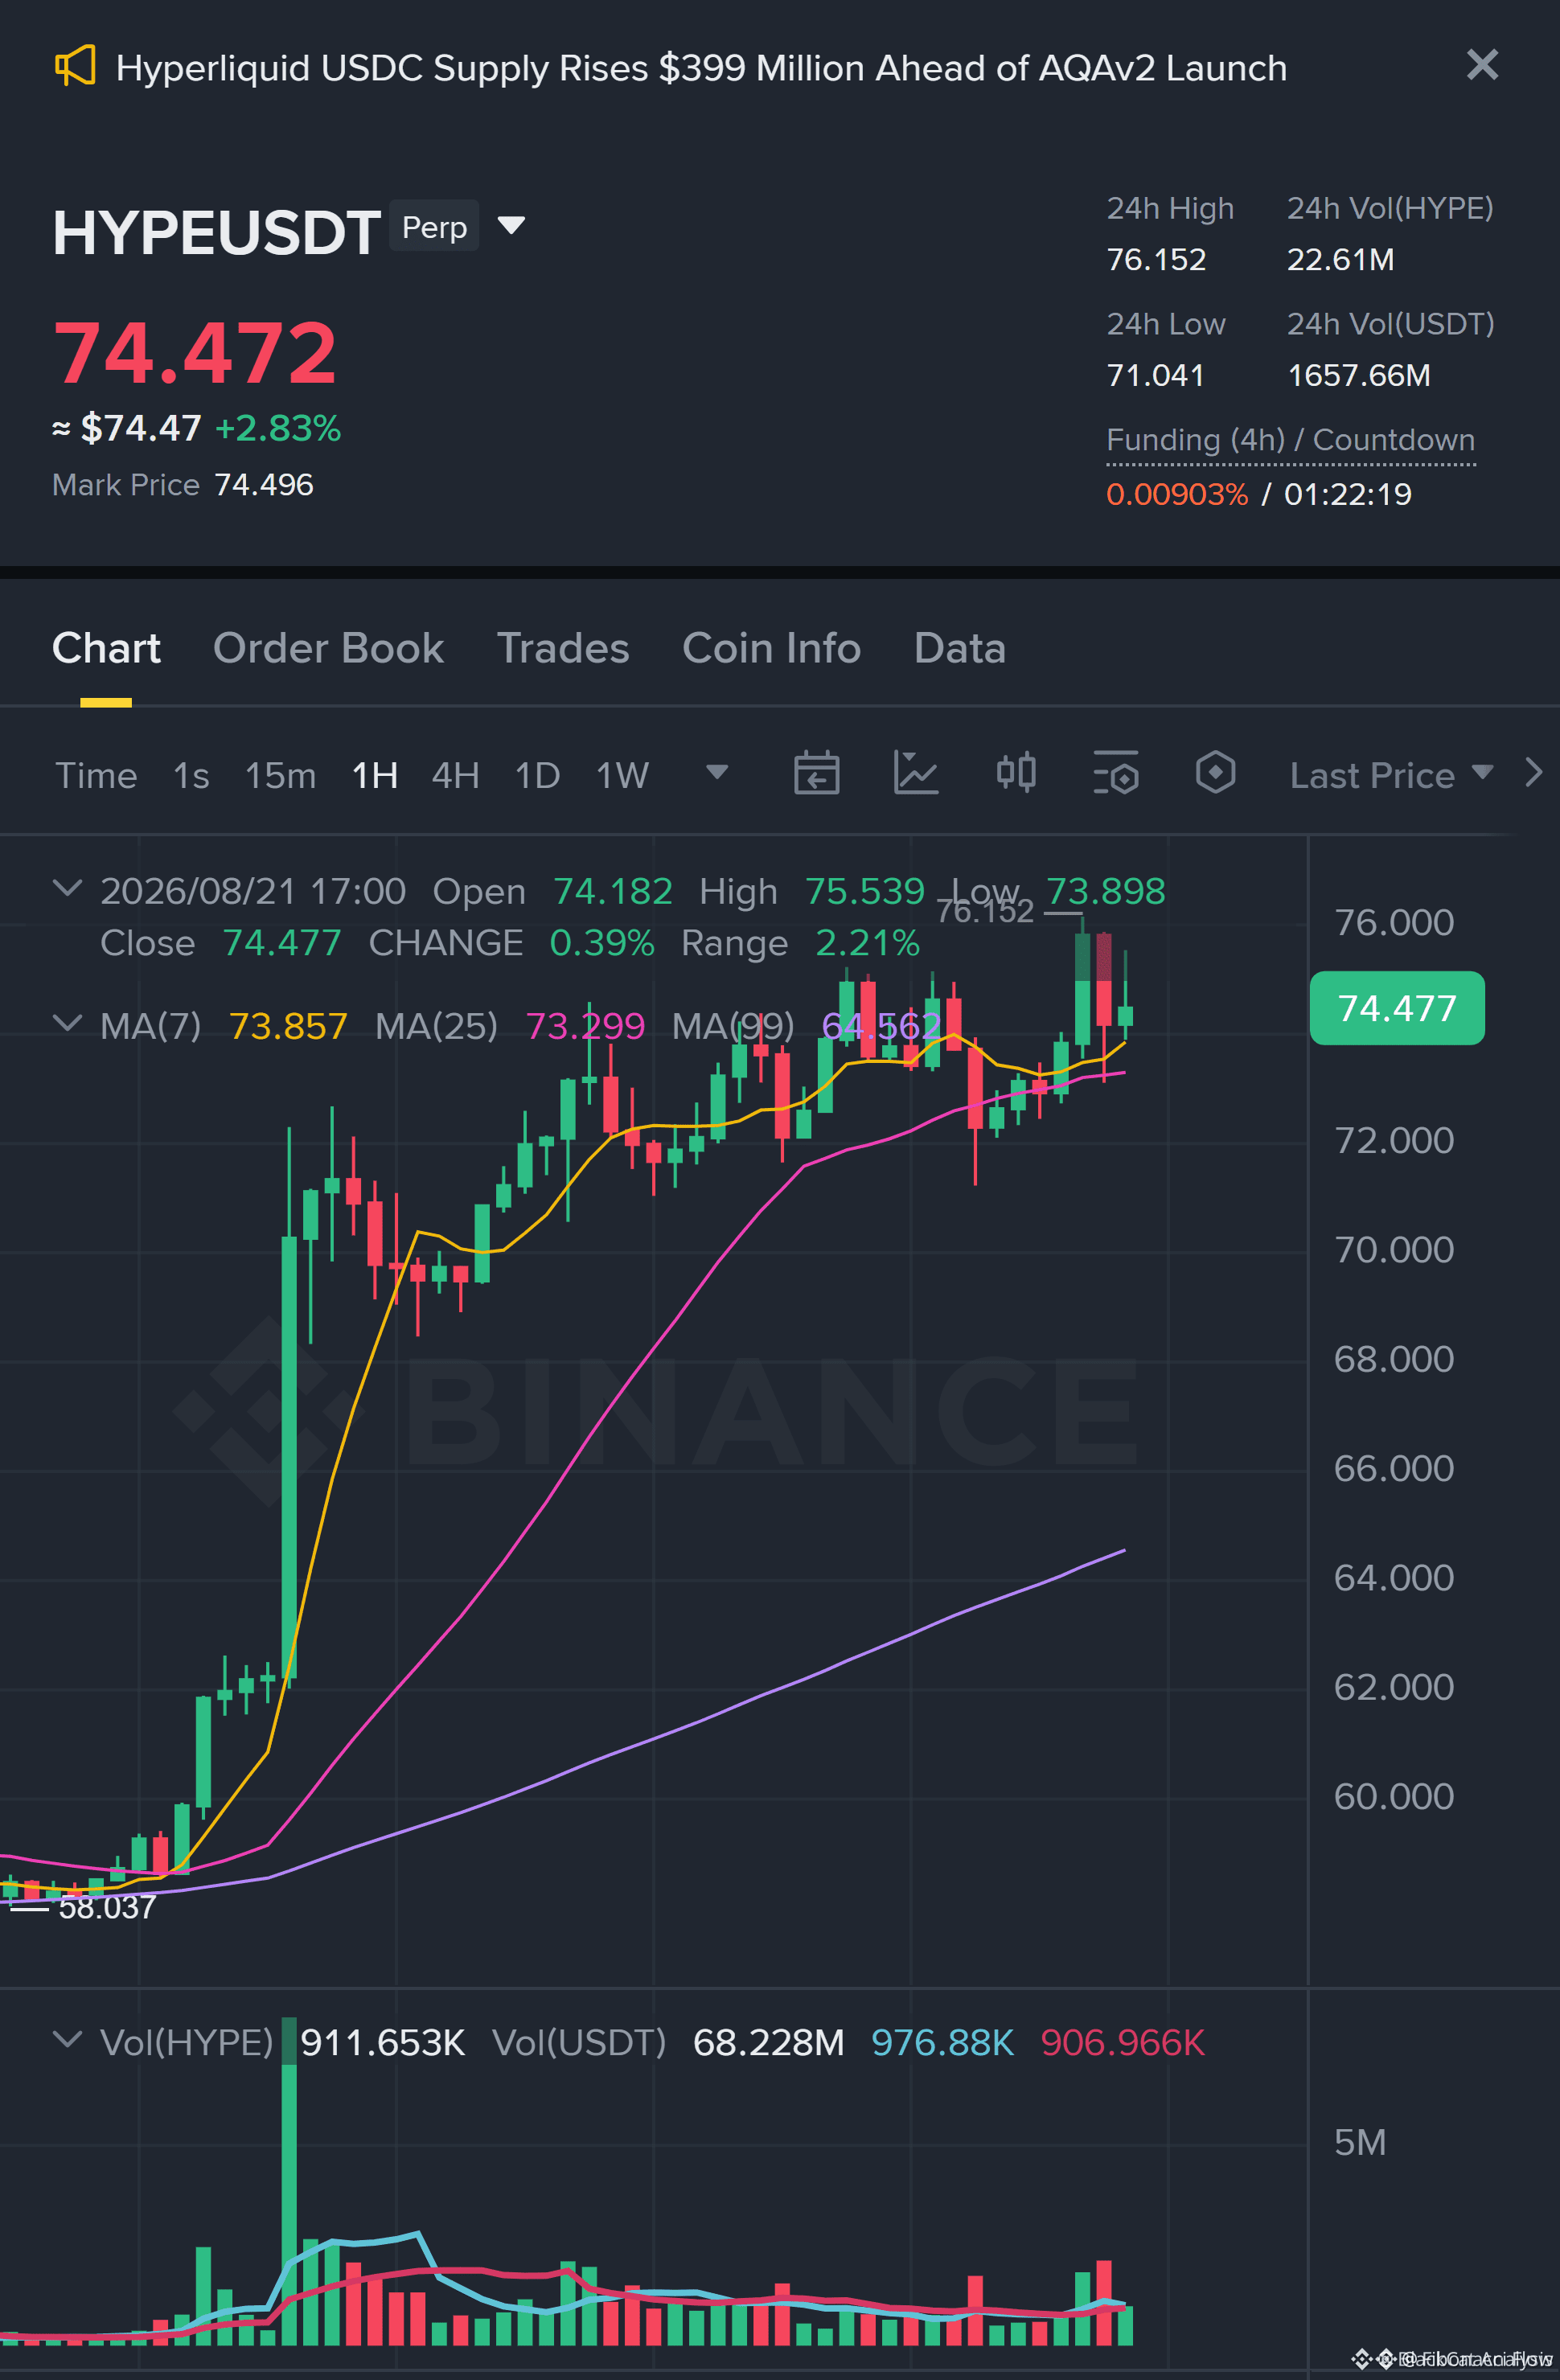Image resolution: width=1560 pixels, height=2380 pixels.
Task: Open the chart display settings icon
Action: (x=1116, y=773)
